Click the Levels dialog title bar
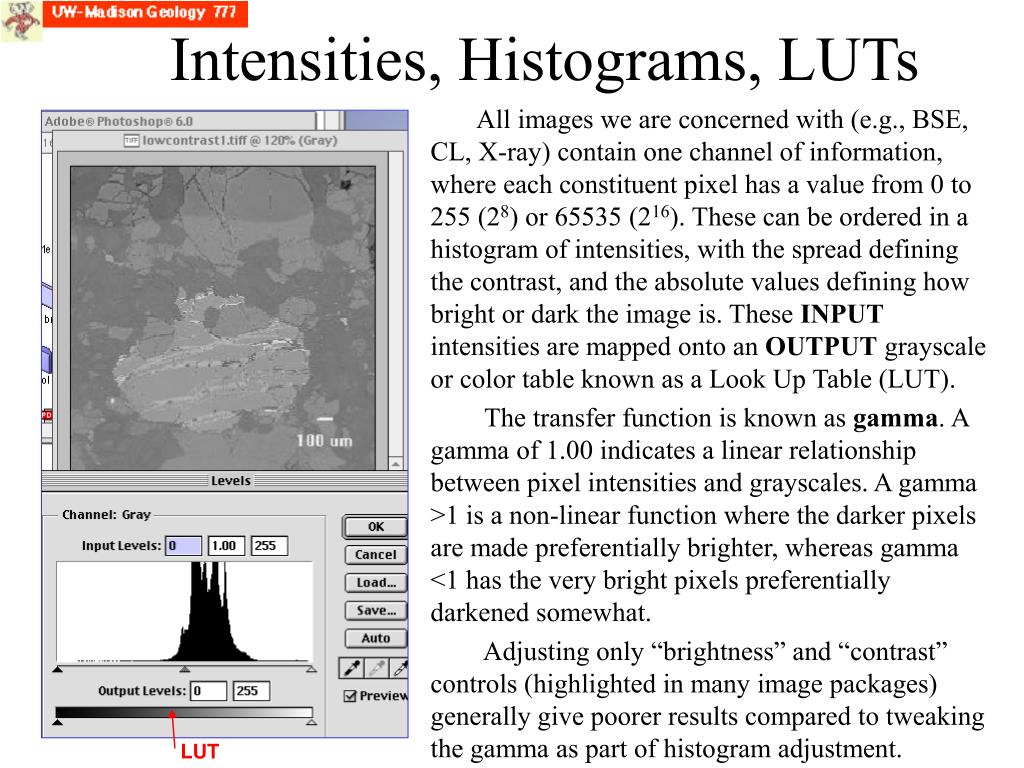The height and width of the screenshot is (768, 1024). (x=225, y=481)
